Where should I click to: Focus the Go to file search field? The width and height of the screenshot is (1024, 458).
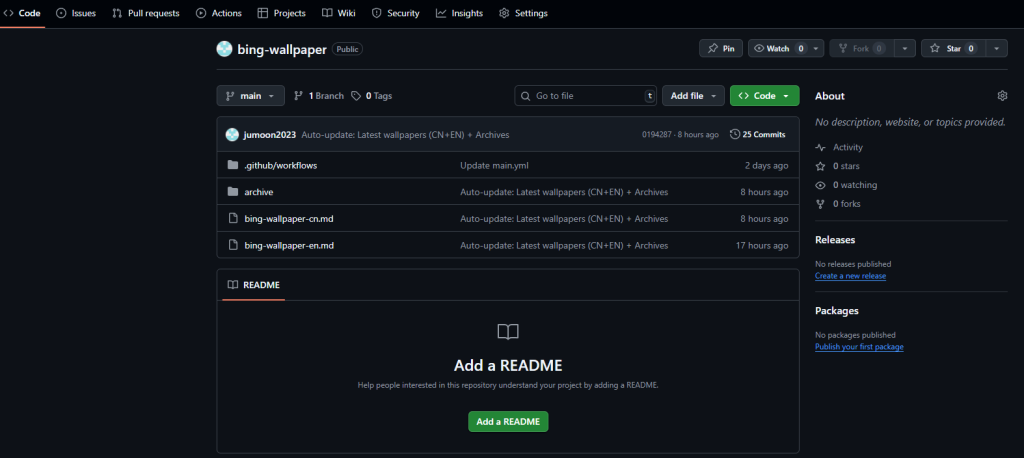click(586, 96)
